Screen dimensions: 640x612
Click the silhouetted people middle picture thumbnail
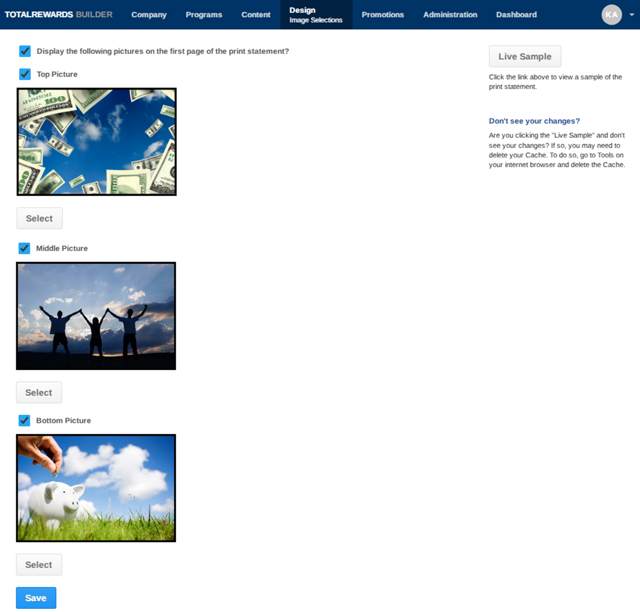pyautogui.click(x=96, y=316)
